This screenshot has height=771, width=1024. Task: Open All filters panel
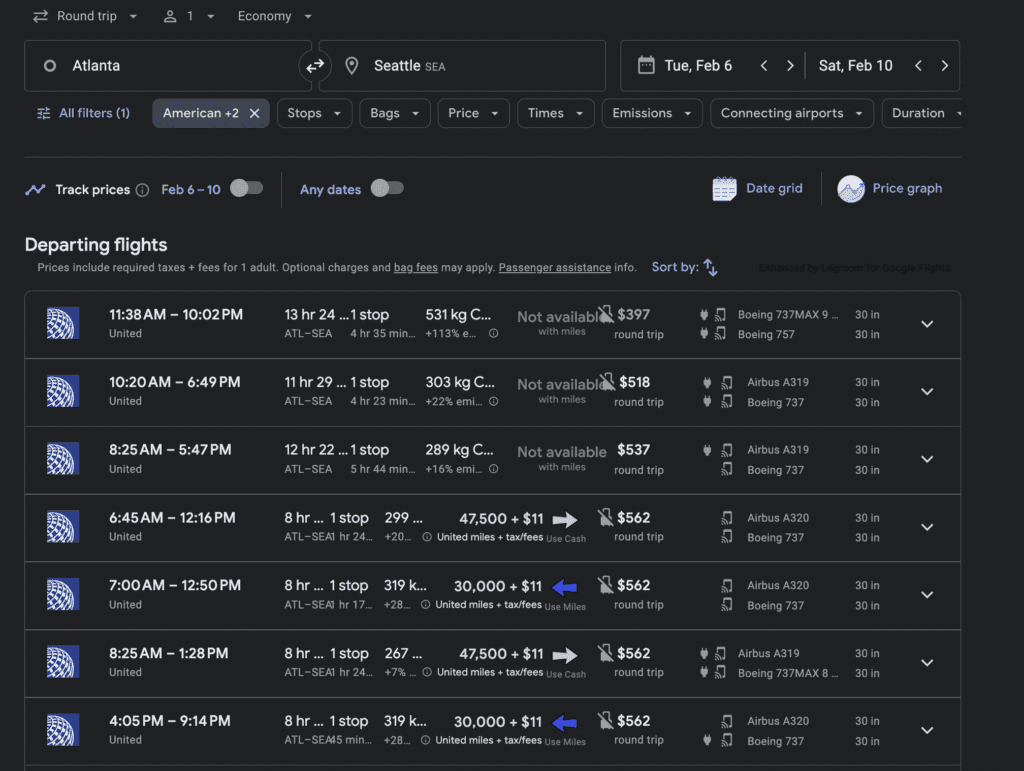click(x=83, y=113)
